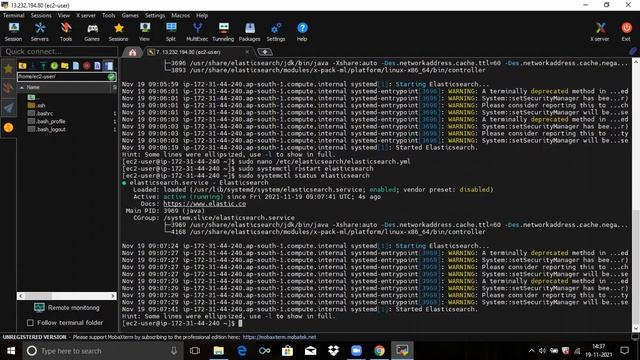Open the Tools sidebar tab

[8, 88]
